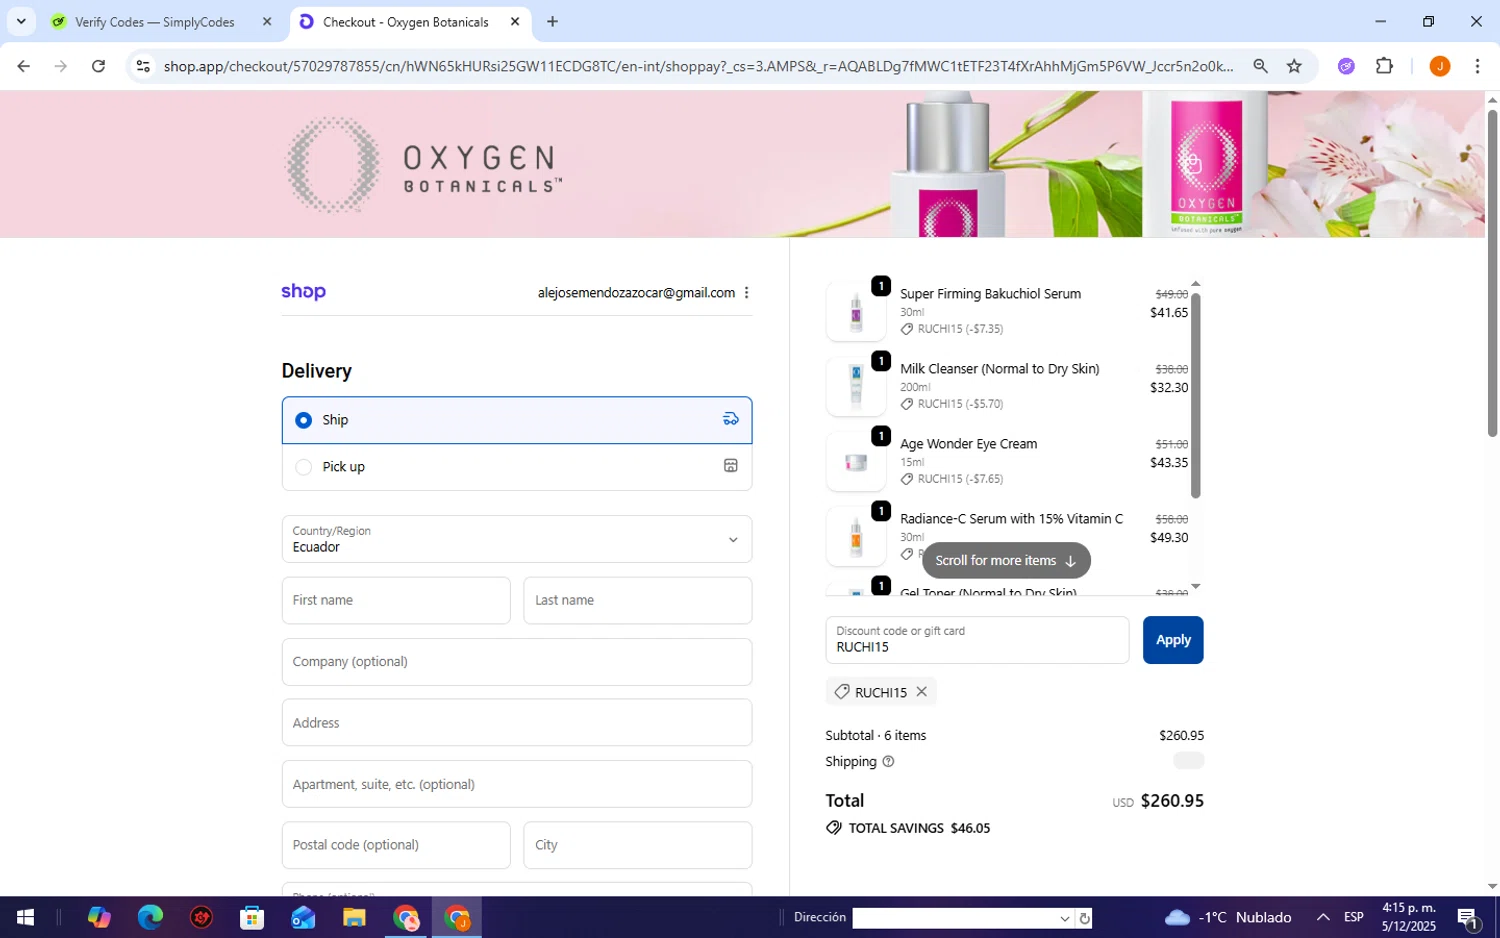Click the email alejosemendozazocar@gmail.com
Image resolution: width=1500 pixels, height=938 pixels.
[636, 293]
